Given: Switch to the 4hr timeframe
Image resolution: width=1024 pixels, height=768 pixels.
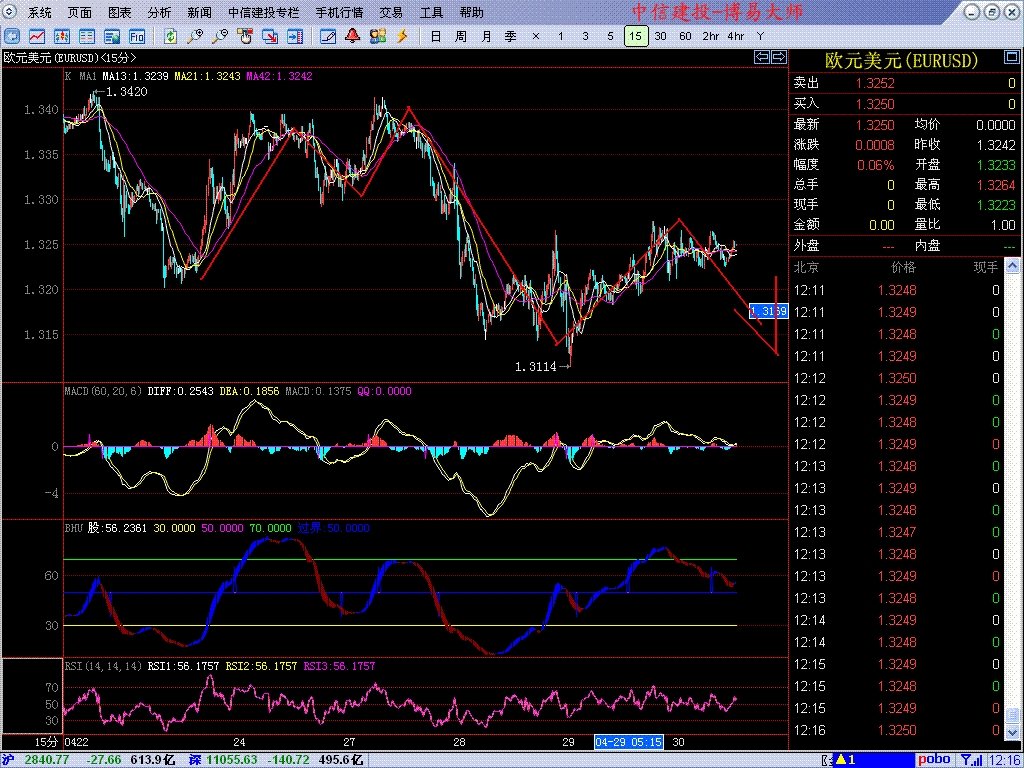Looking at the screenshot, I should 736,36.
